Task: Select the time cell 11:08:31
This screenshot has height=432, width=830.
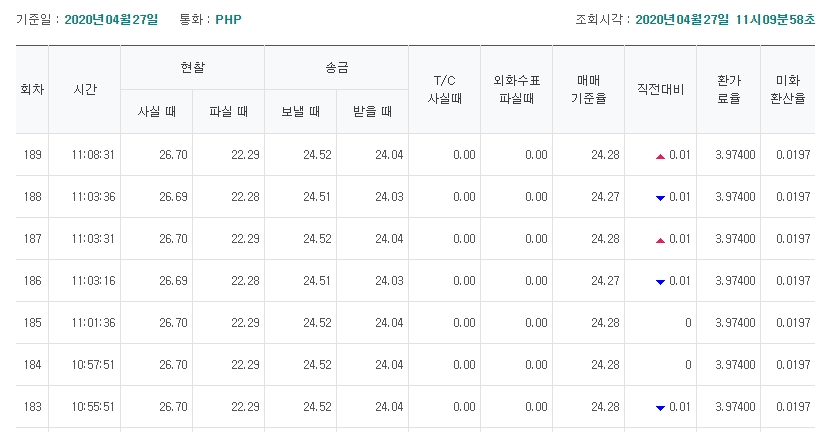Action: pyautogui.click(x=93, y=155)
